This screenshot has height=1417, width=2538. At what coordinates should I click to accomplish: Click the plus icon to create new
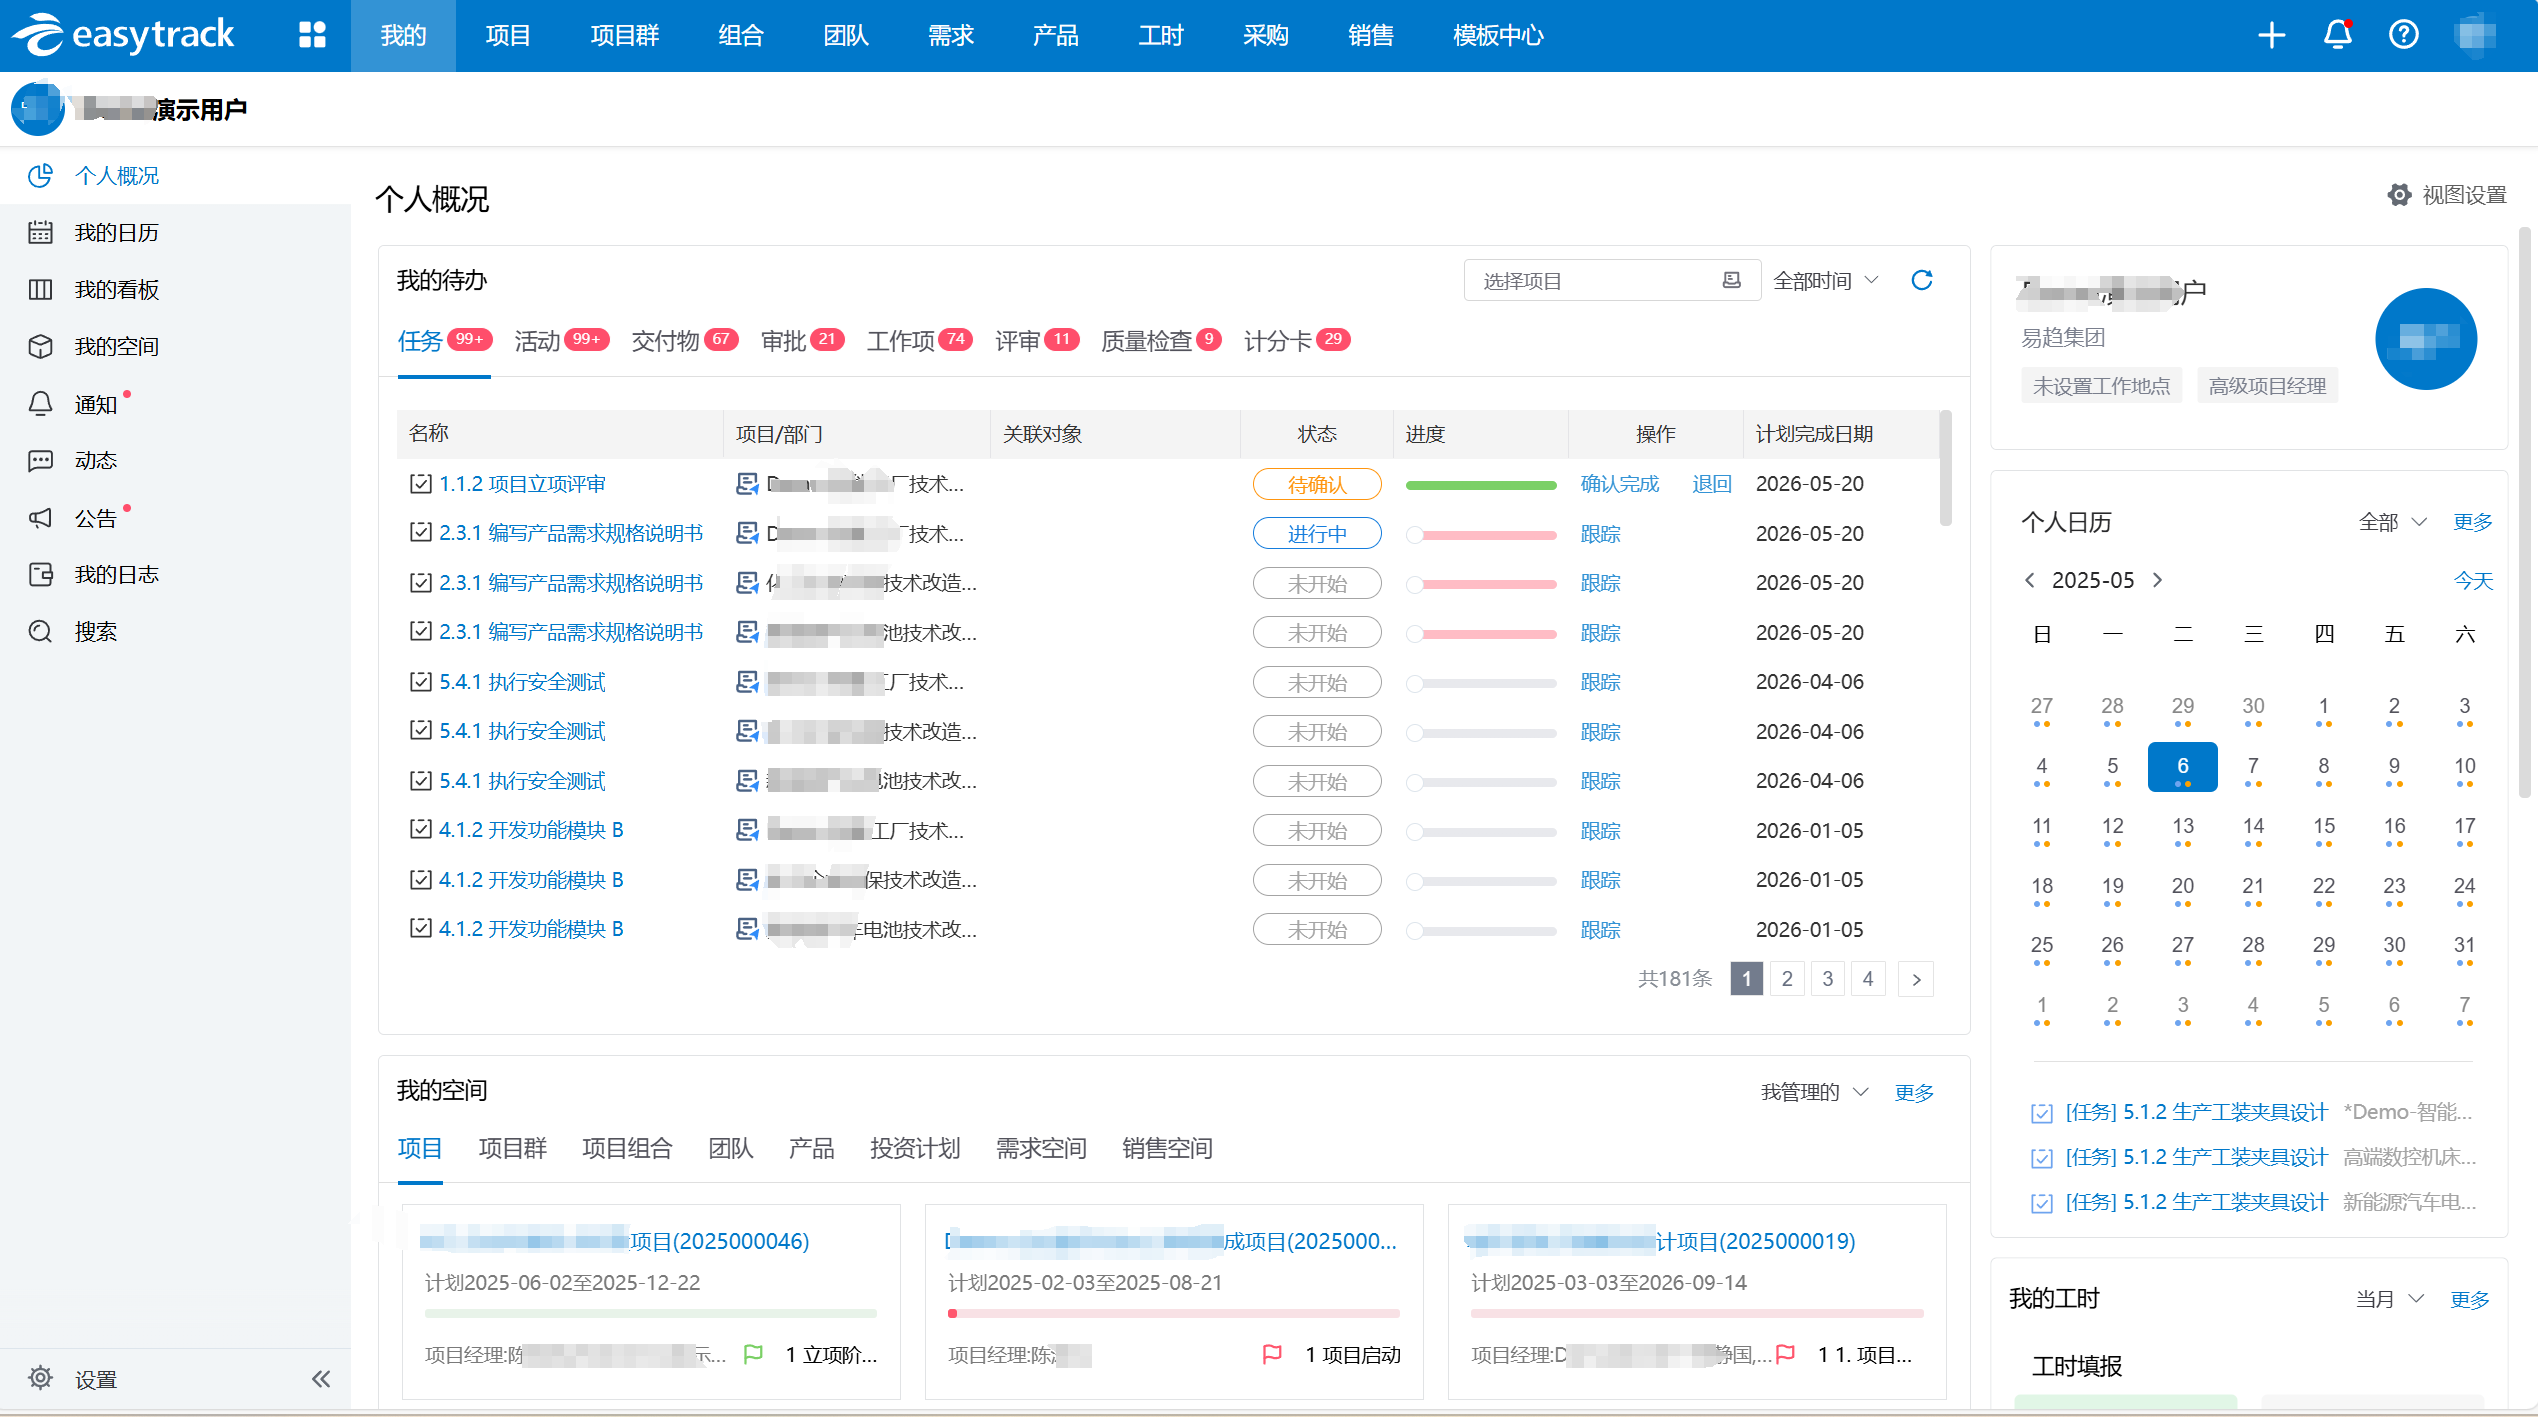tap(2271, 35)
